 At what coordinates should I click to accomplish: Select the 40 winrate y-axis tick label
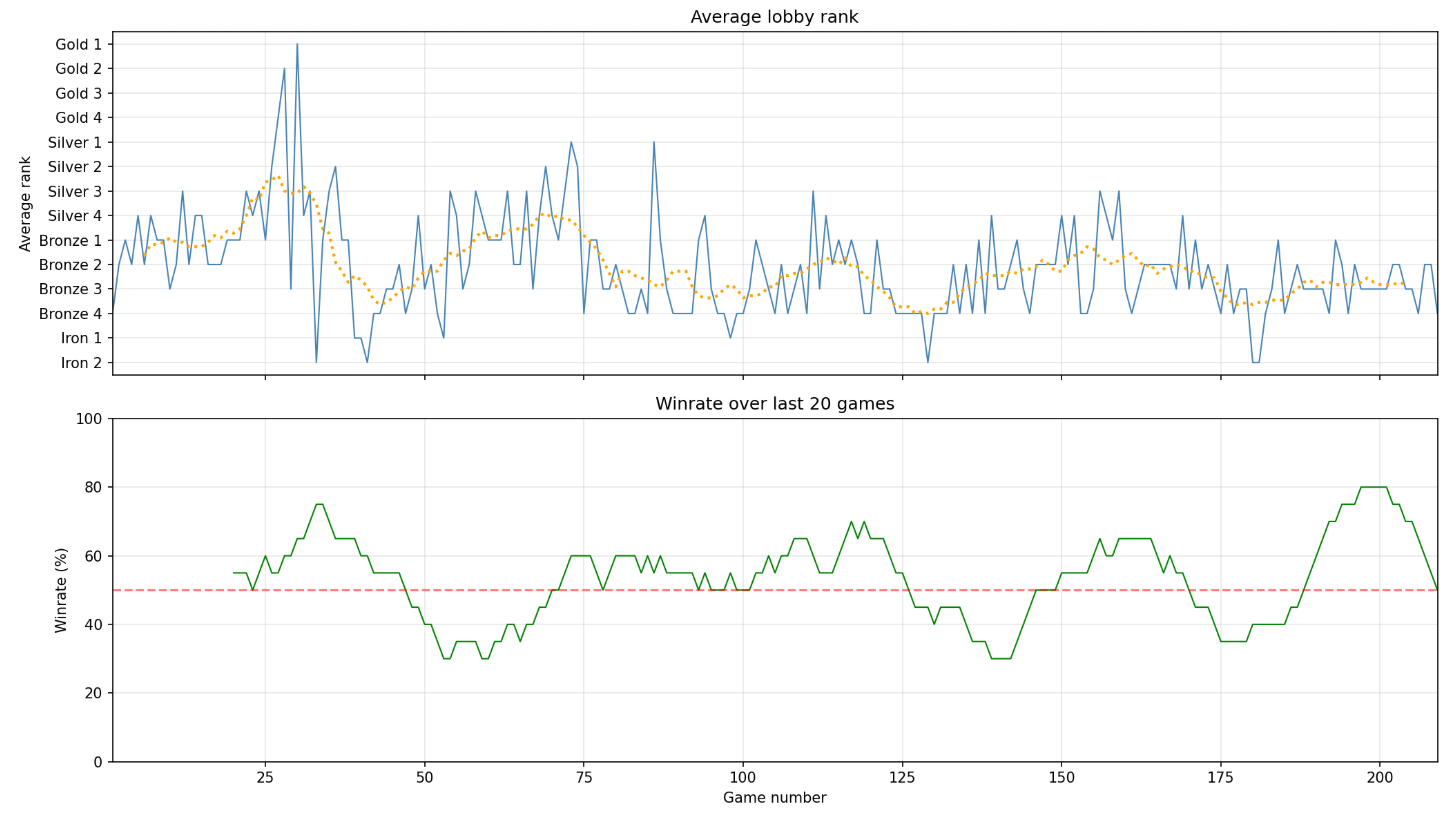tap(93, 624)
